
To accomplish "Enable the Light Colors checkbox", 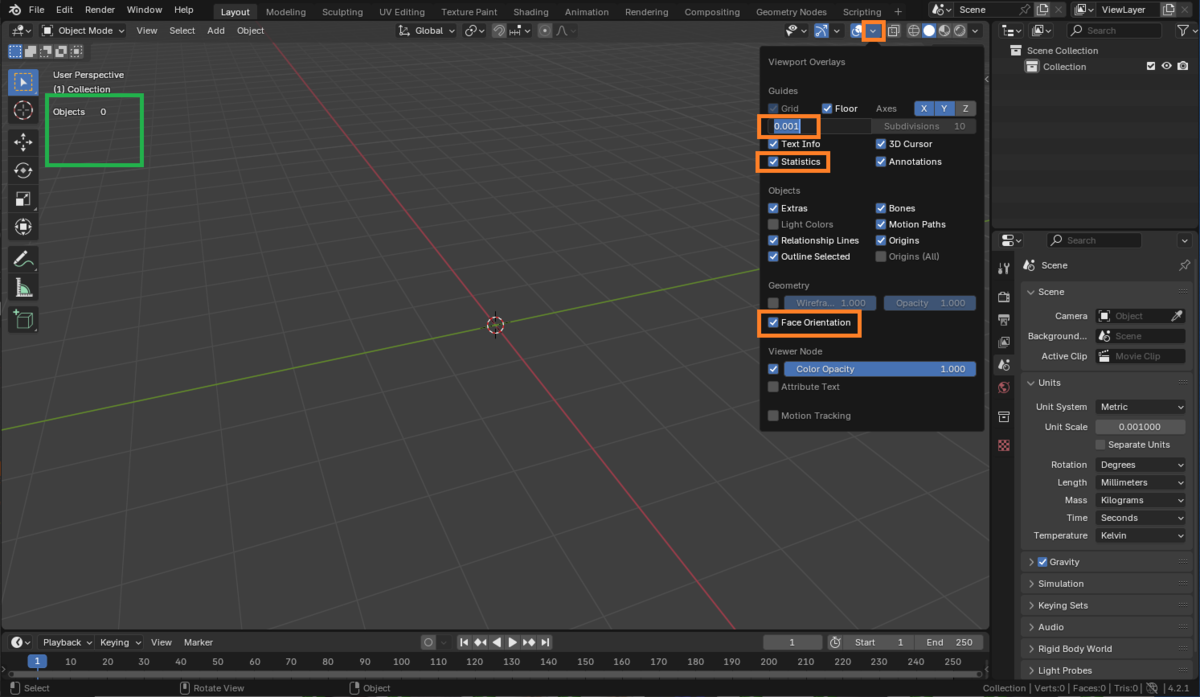I will (773, 225).
